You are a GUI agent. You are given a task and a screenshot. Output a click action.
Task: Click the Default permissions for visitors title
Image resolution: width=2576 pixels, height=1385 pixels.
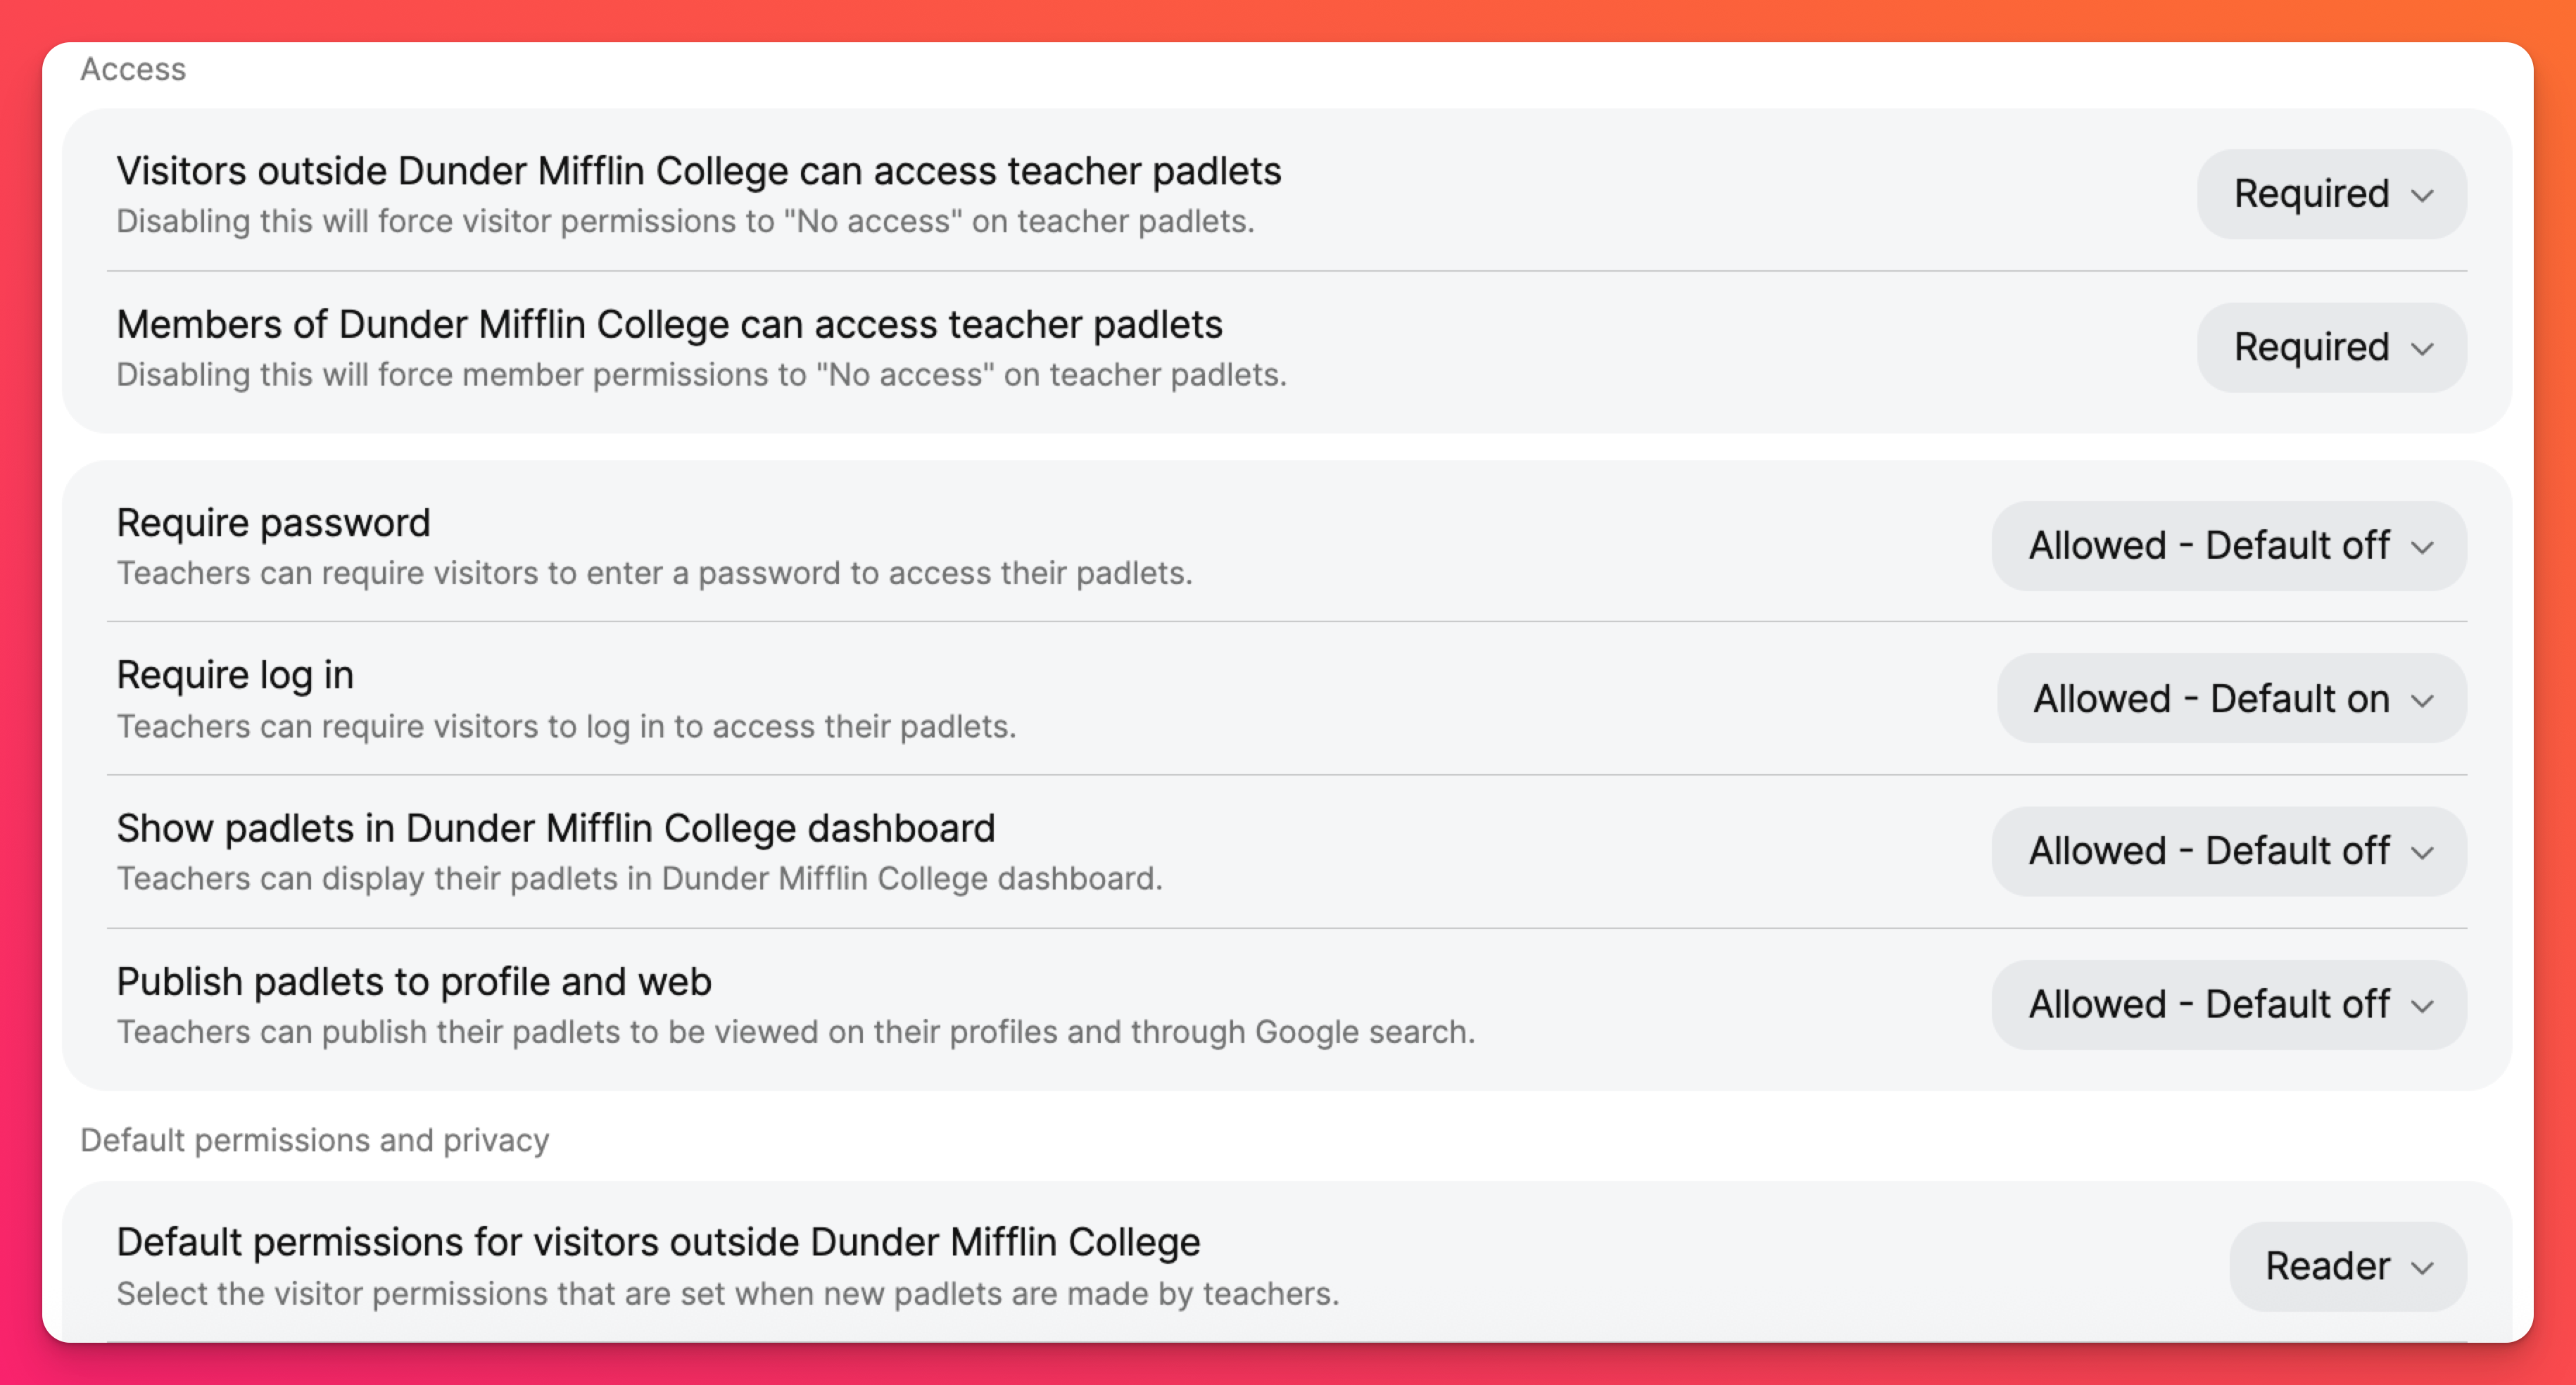point(657,1242)
